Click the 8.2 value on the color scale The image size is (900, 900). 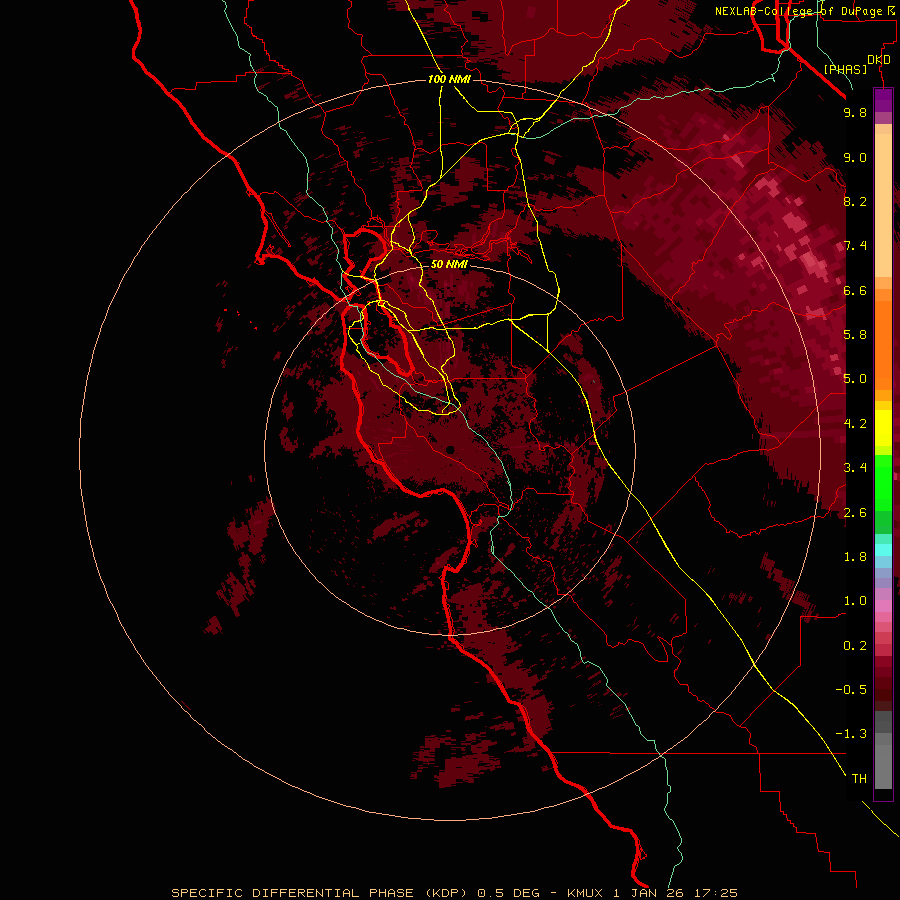tap(855, 201)
